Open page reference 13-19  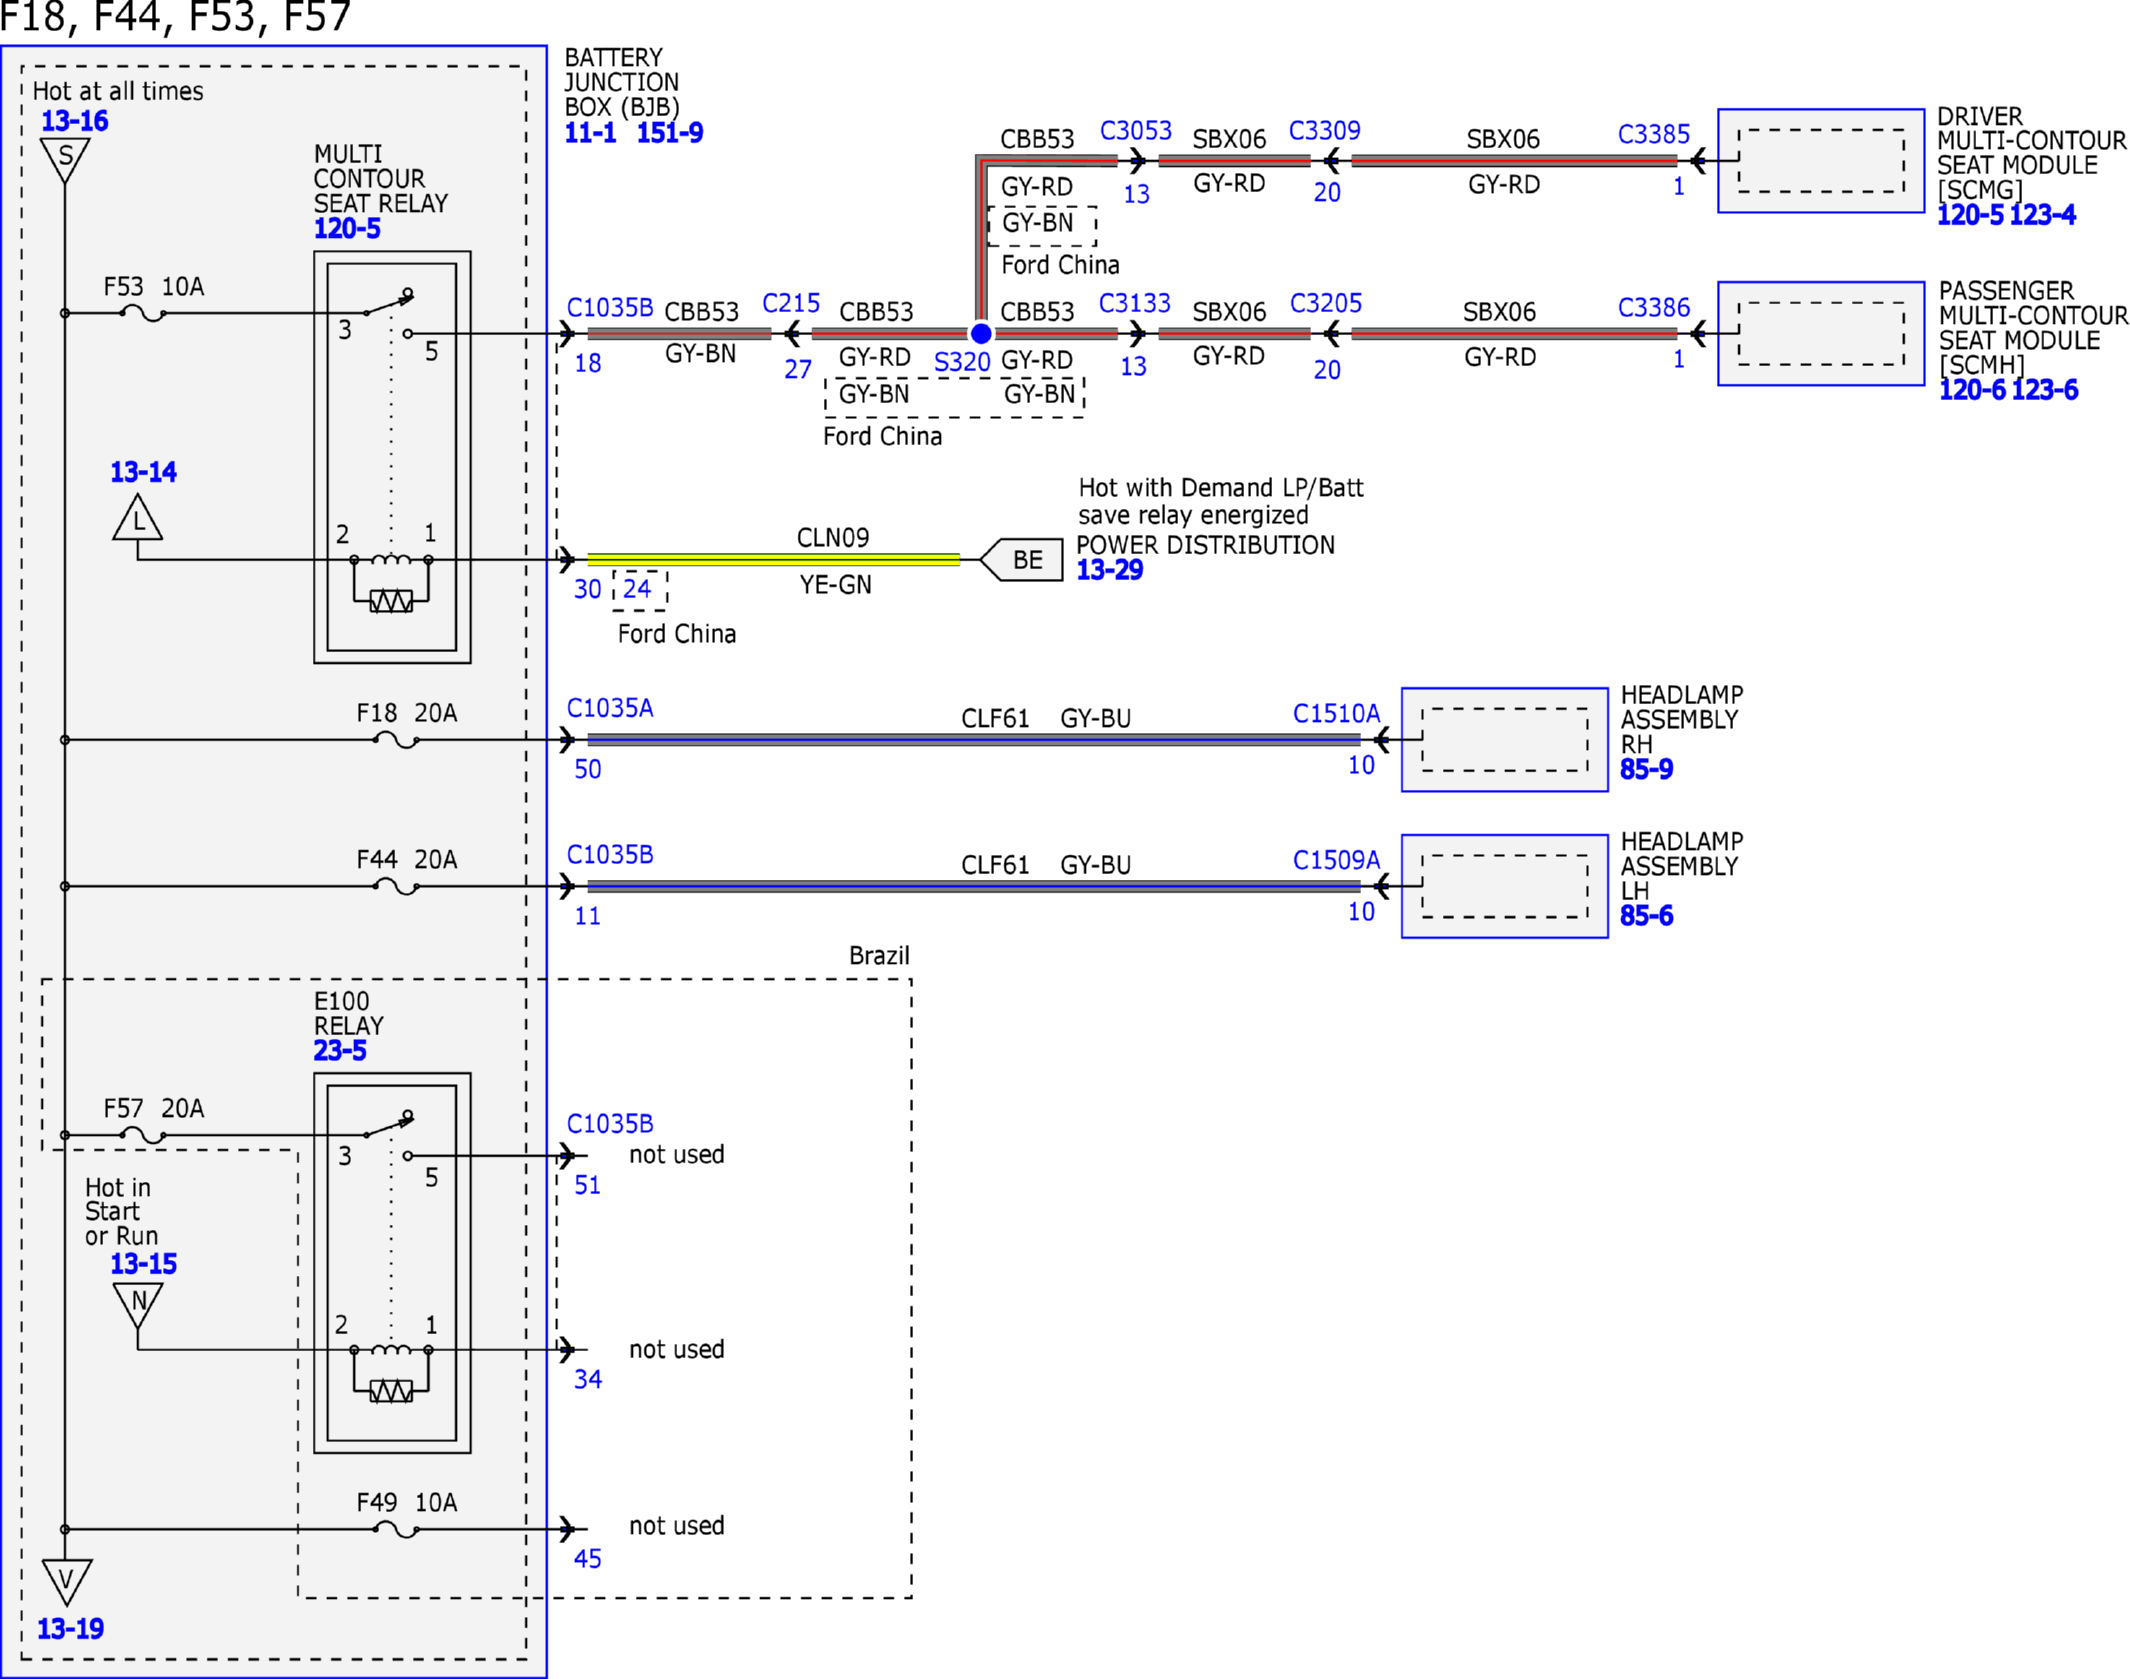[70, 1629]
